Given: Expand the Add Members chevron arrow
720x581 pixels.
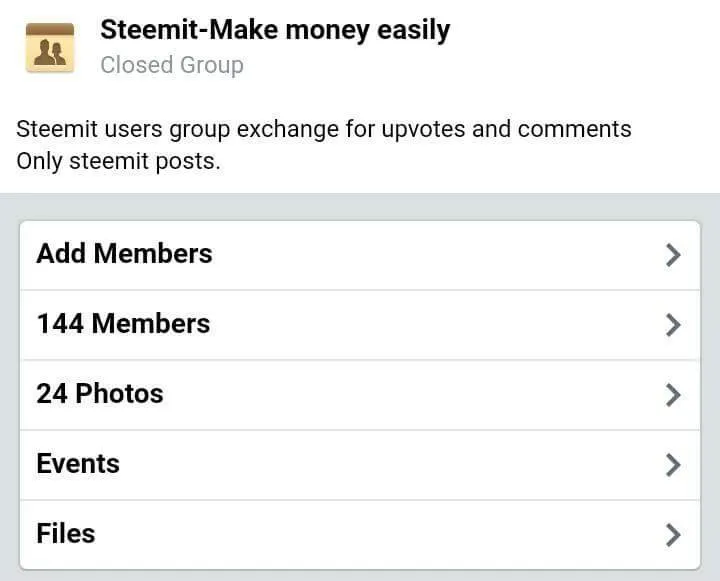Looking at the screenshot, I should [x=673, y=255].
